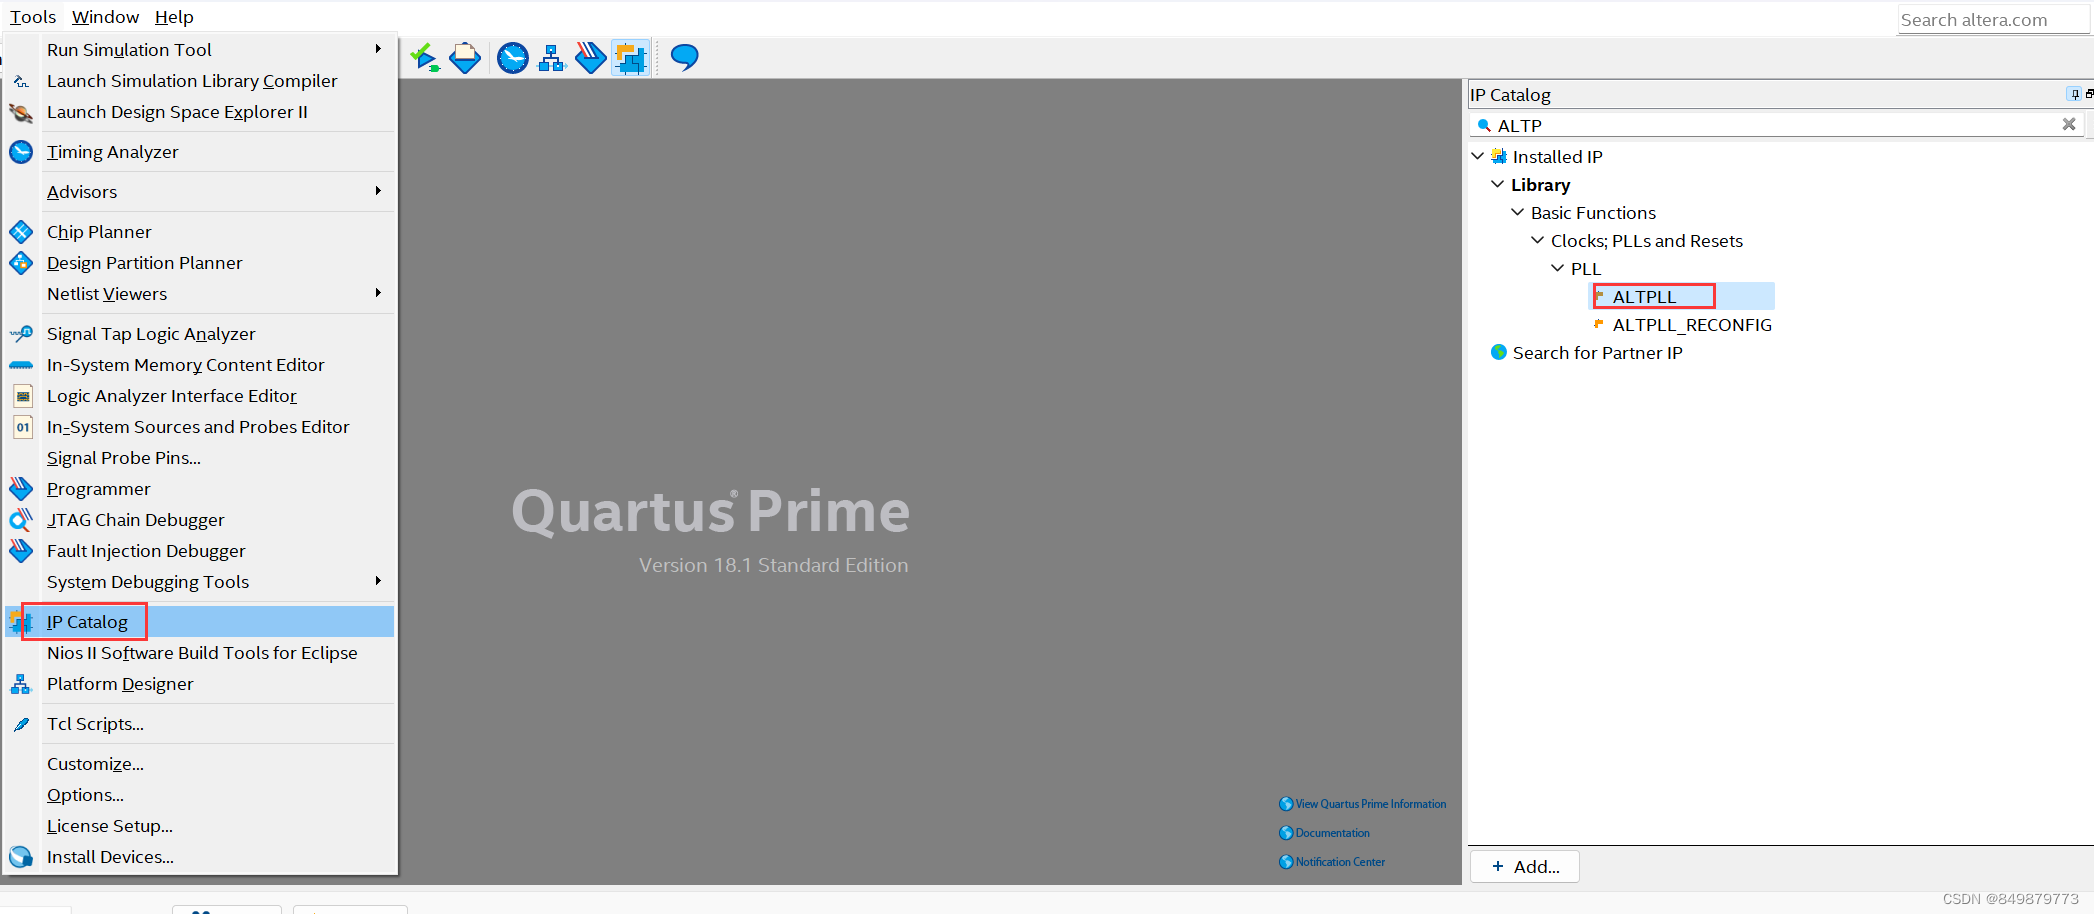The image size is (2094, 914).
Task: Click the JTAG Chain Debugger icon
Action: tap(21, 520)
